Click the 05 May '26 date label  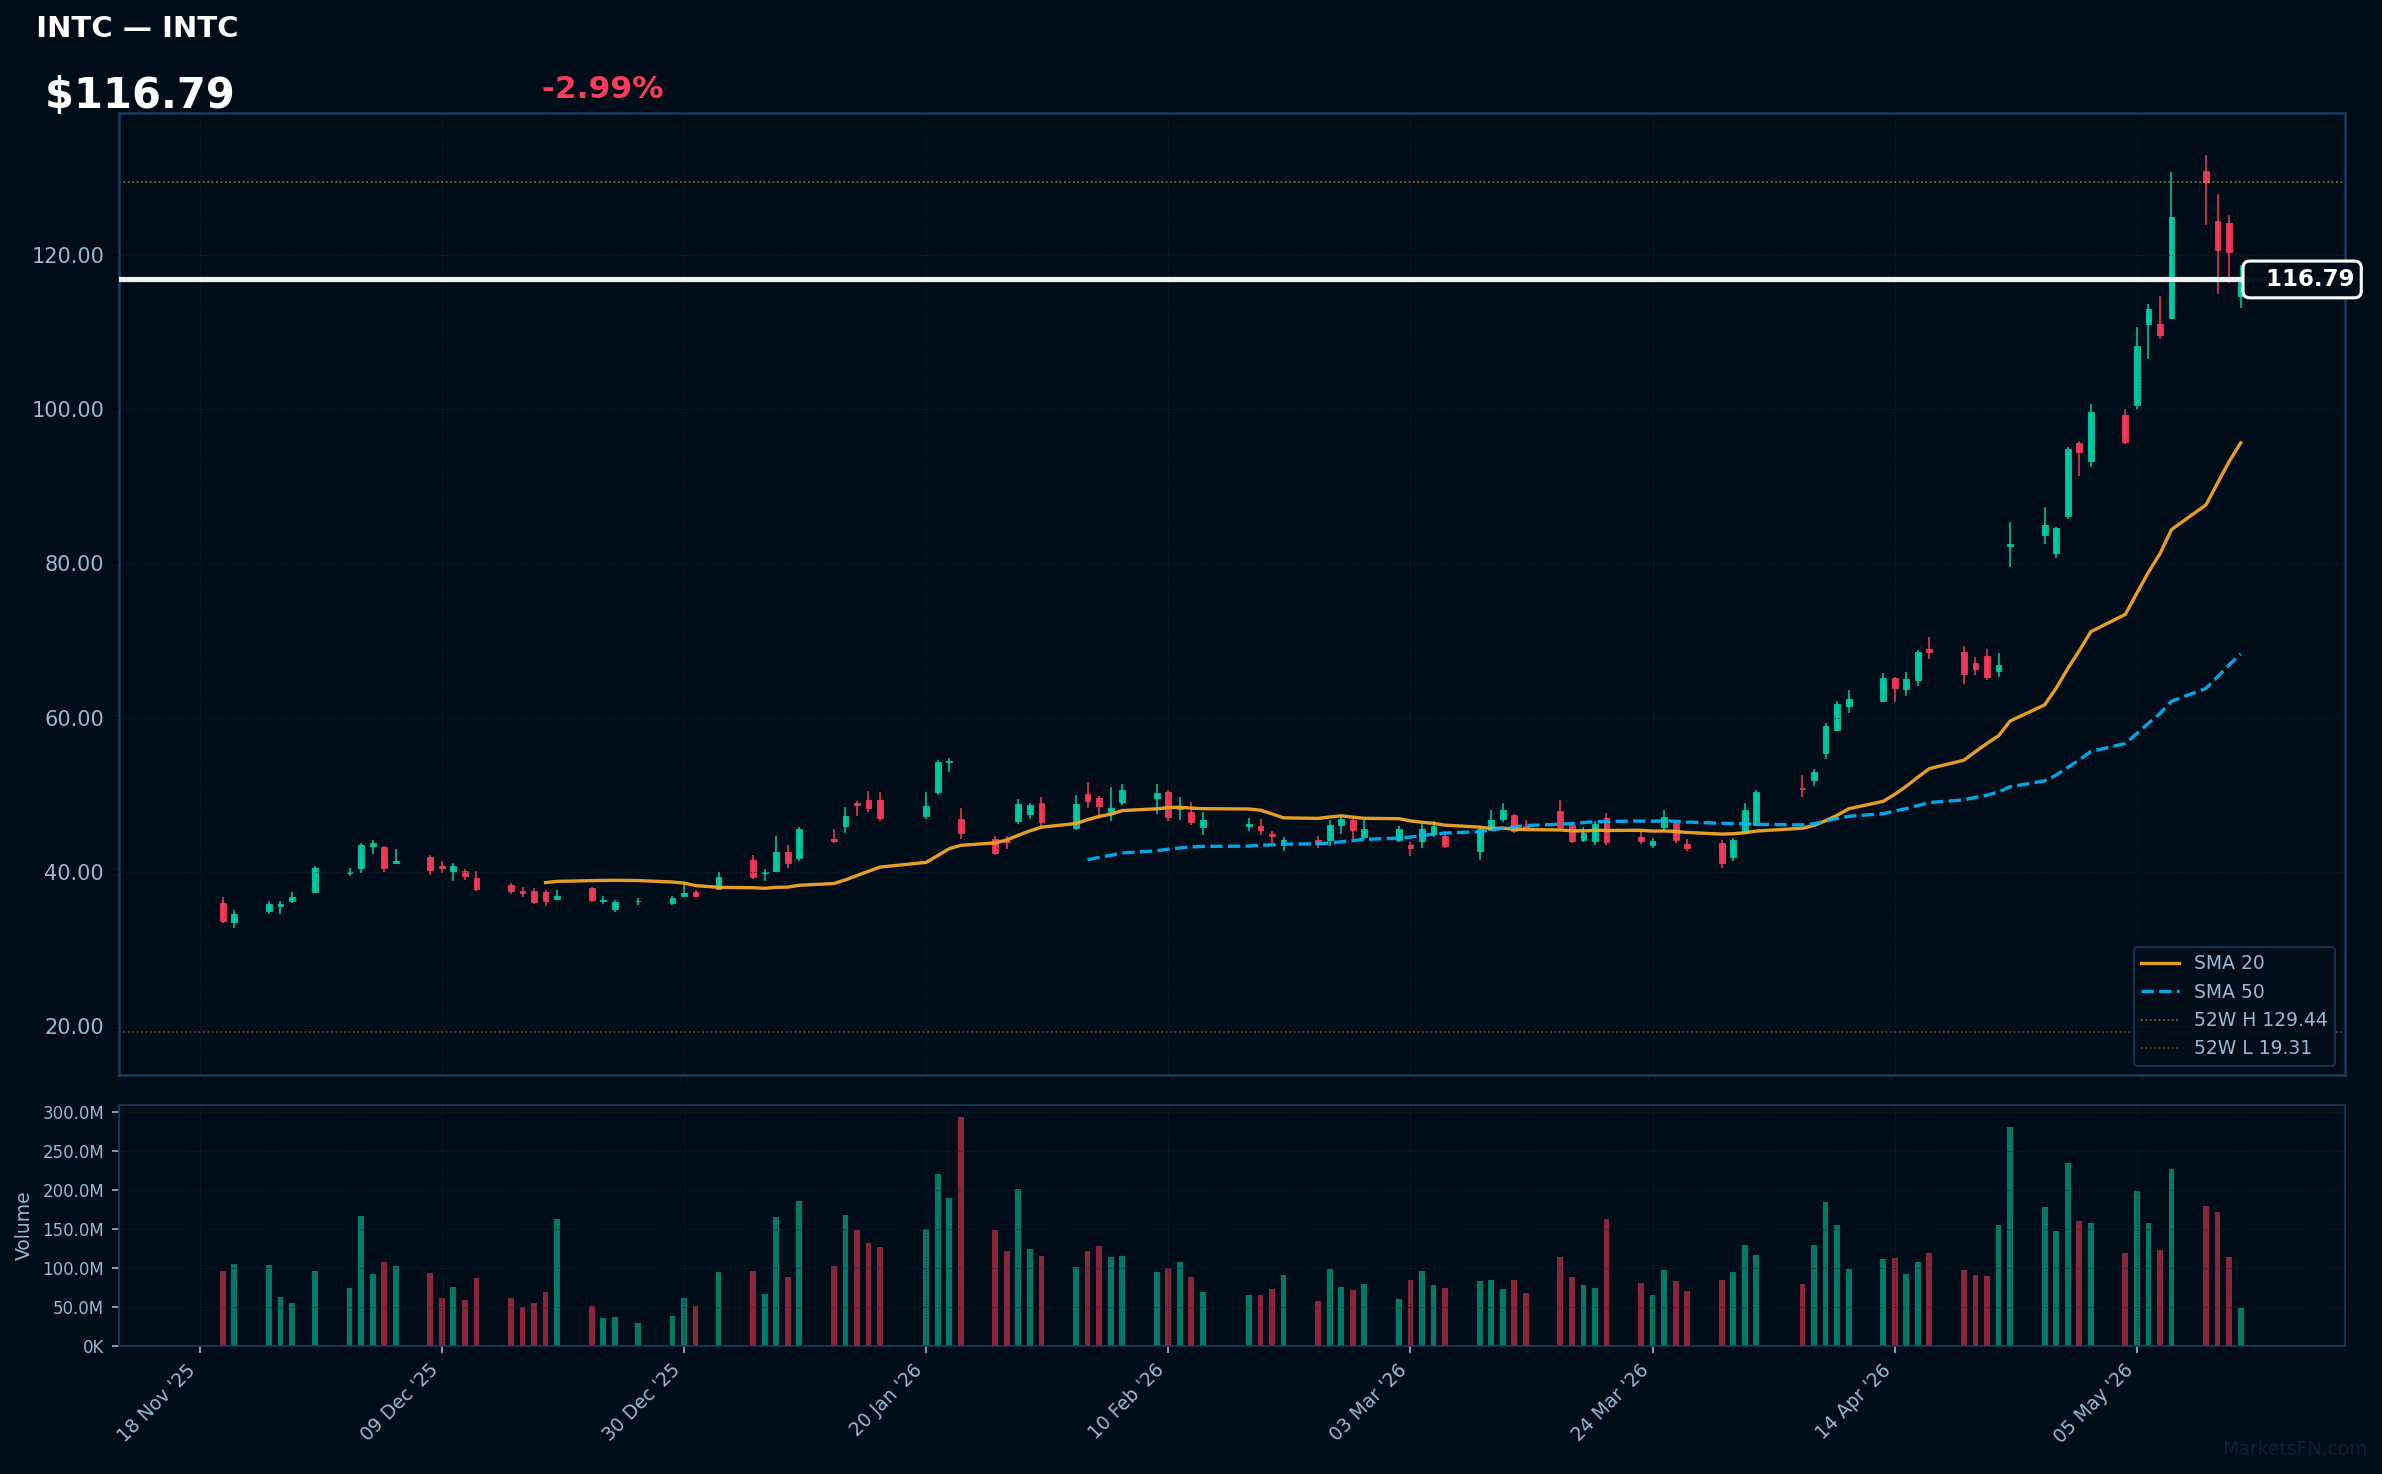click(2094, 1402)
